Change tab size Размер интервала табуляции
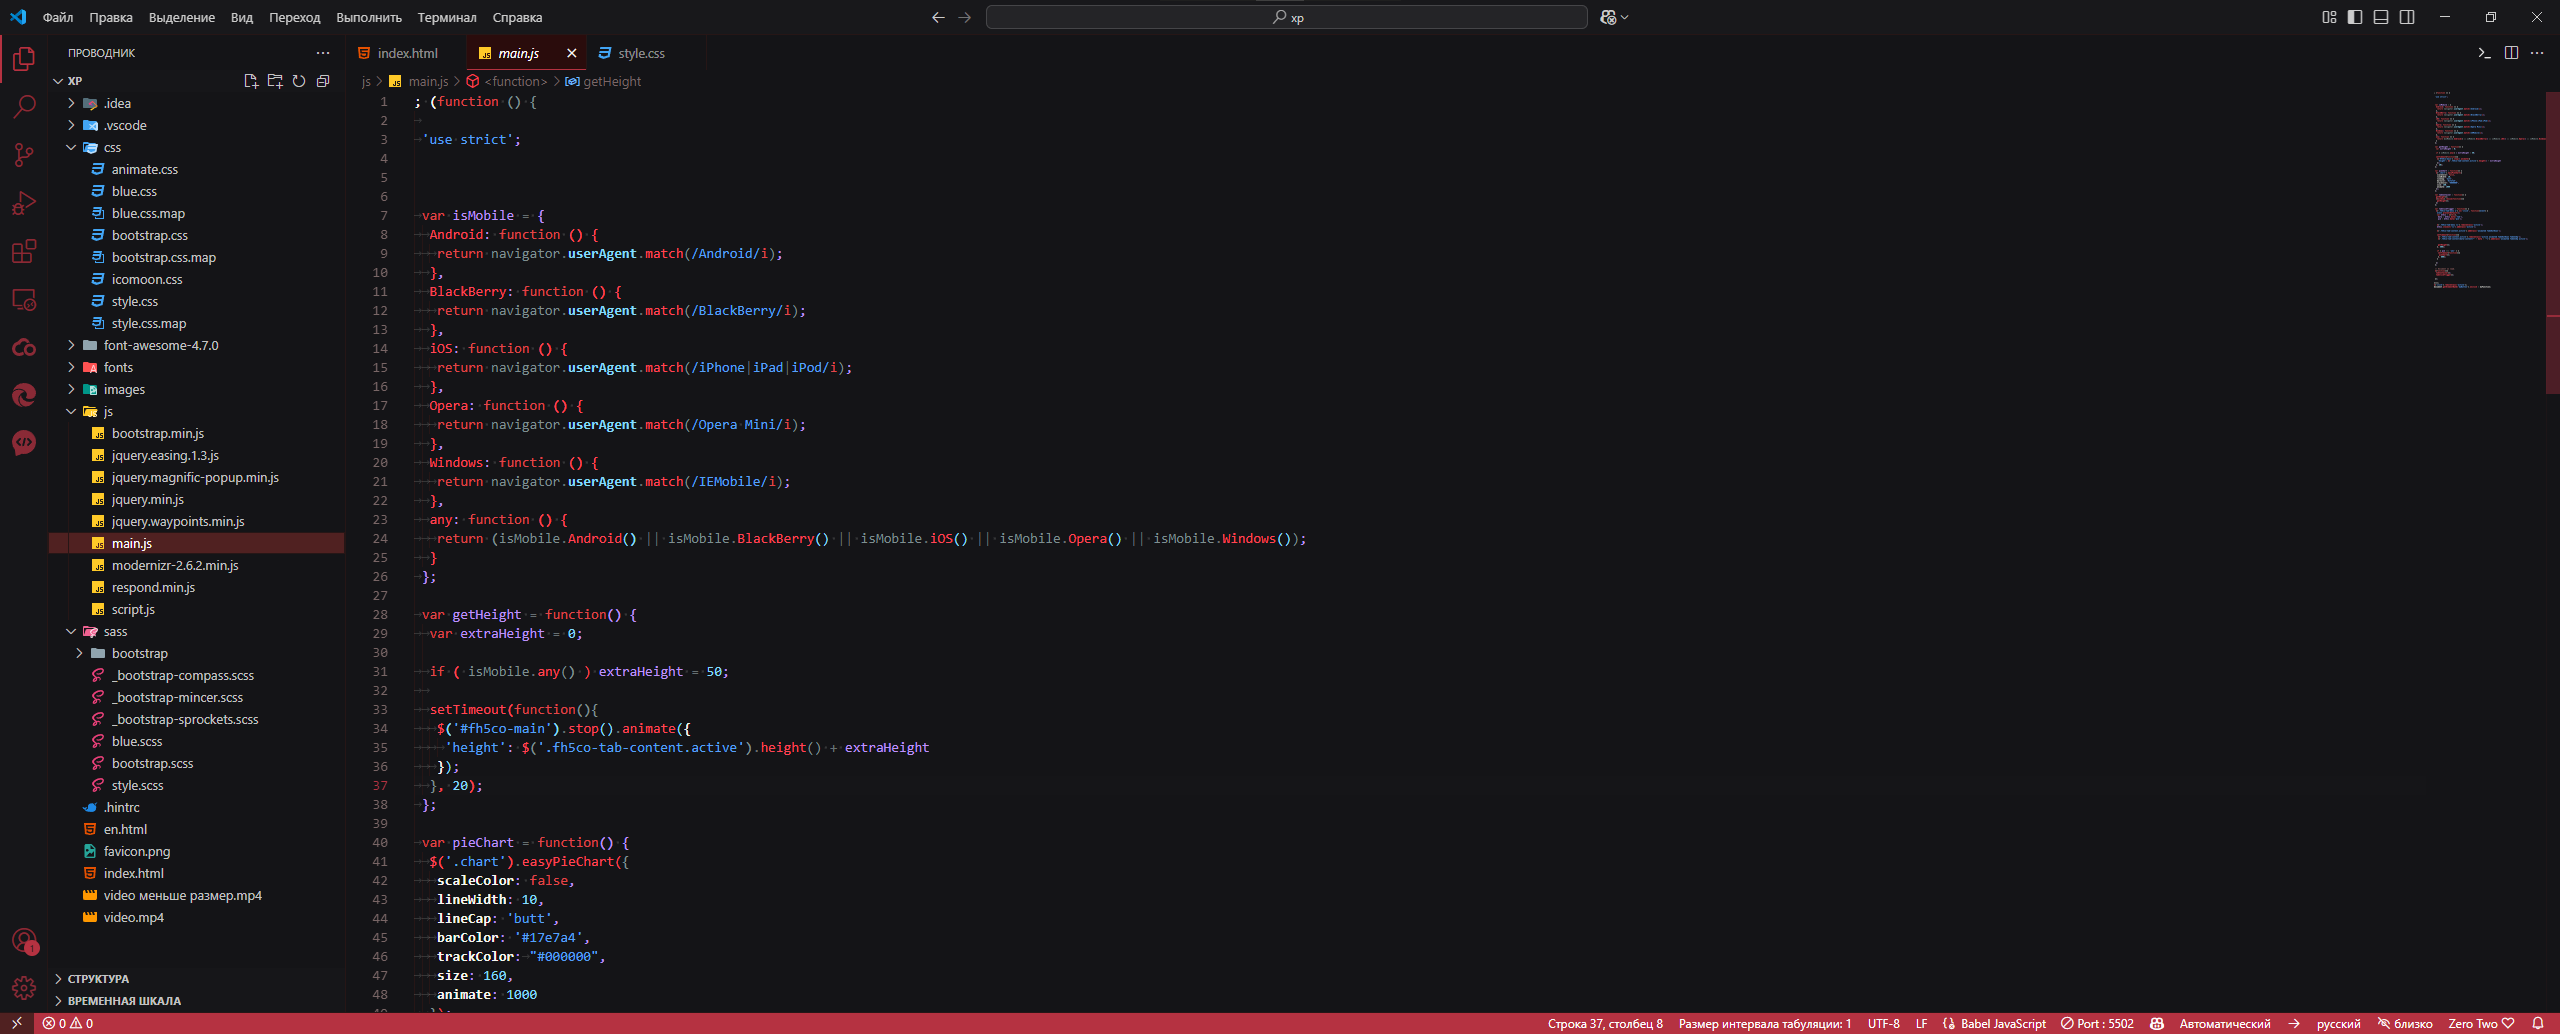The image size is (2560, 1034). (x=1765, y=1023)
